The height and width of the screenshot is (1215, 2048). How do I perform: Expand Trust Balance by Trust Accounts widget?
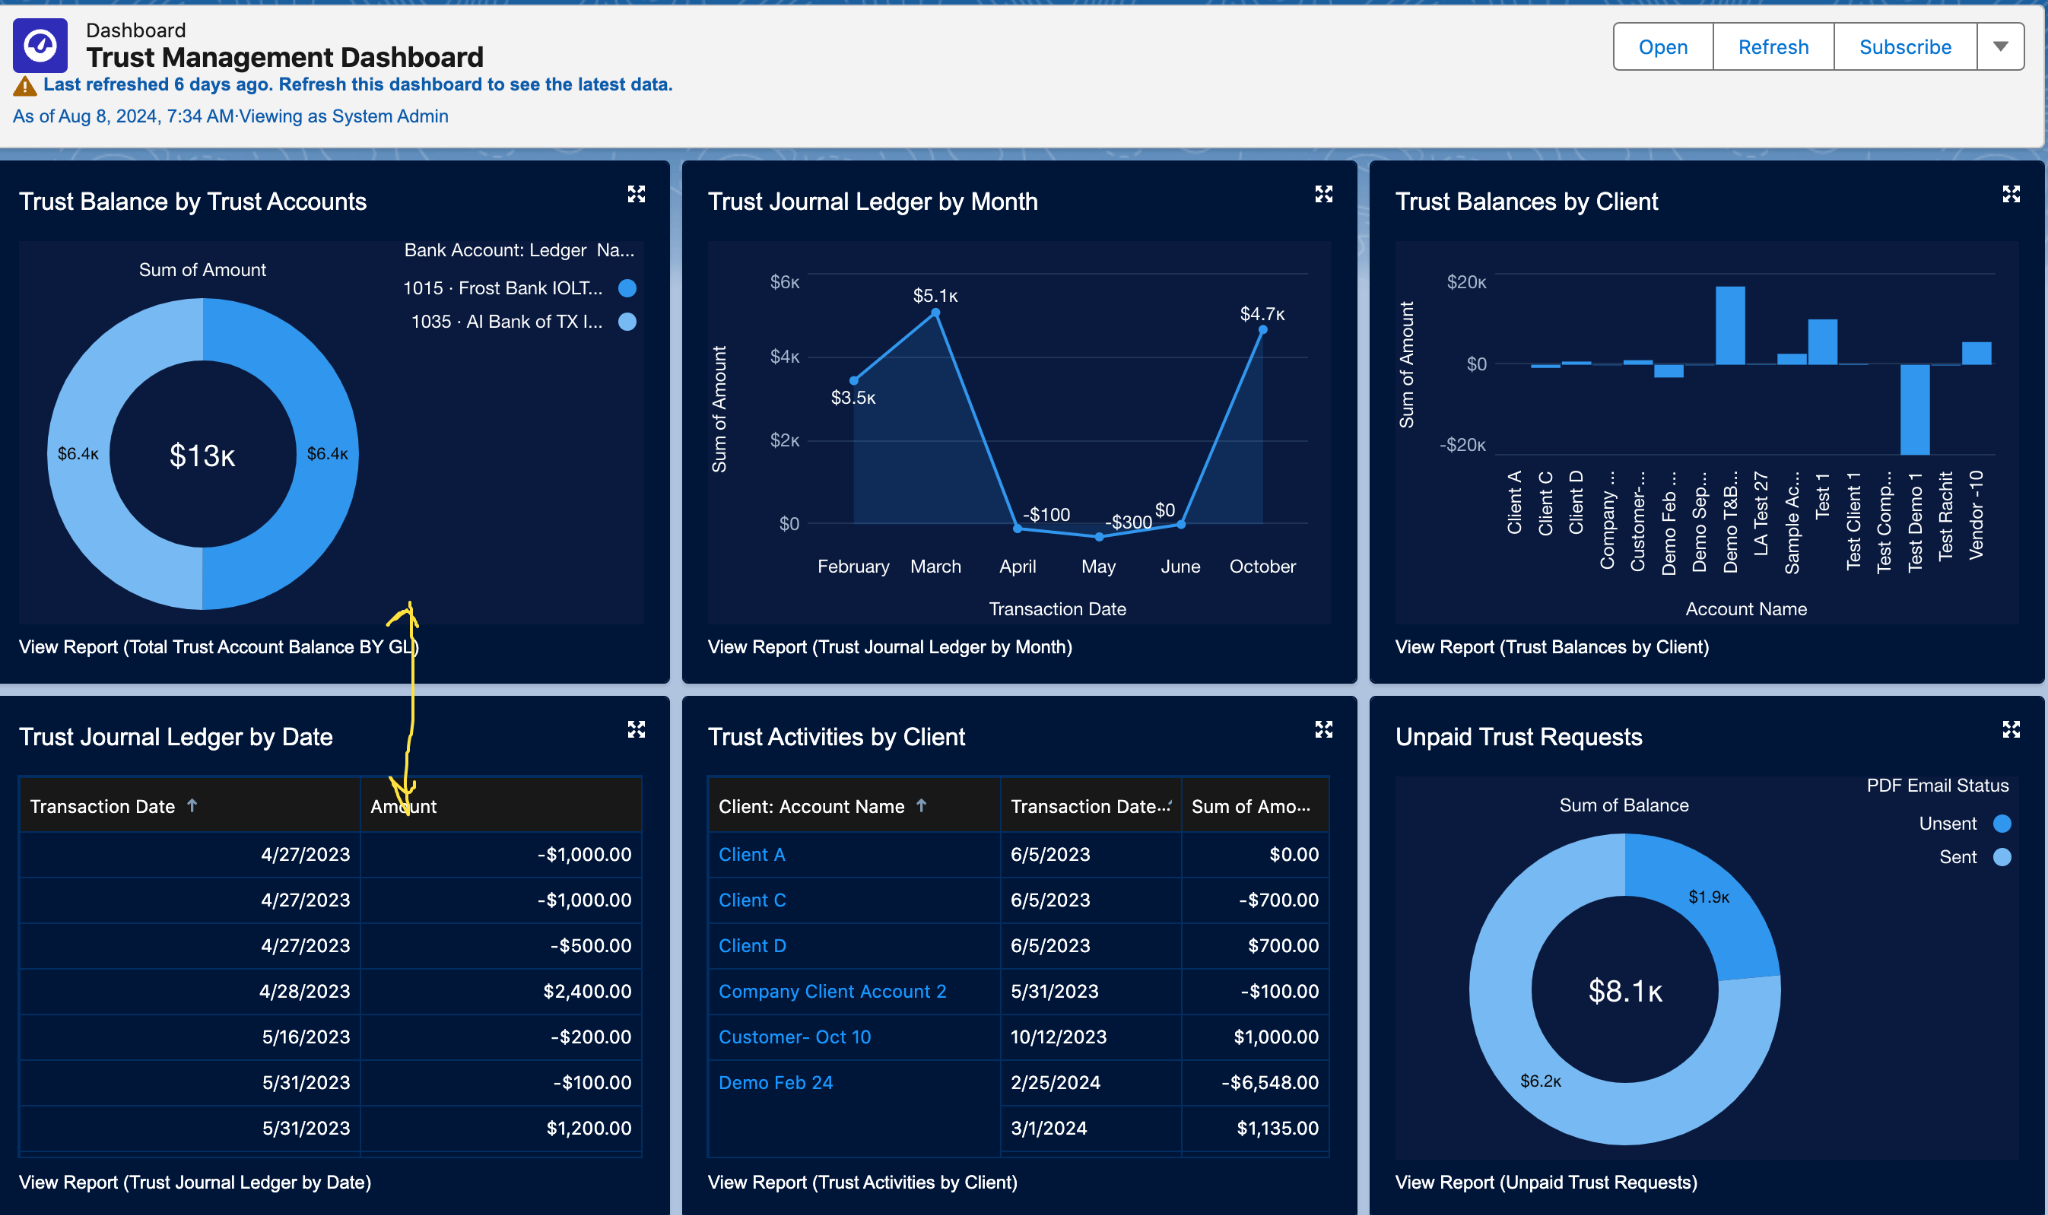point(636,194)
